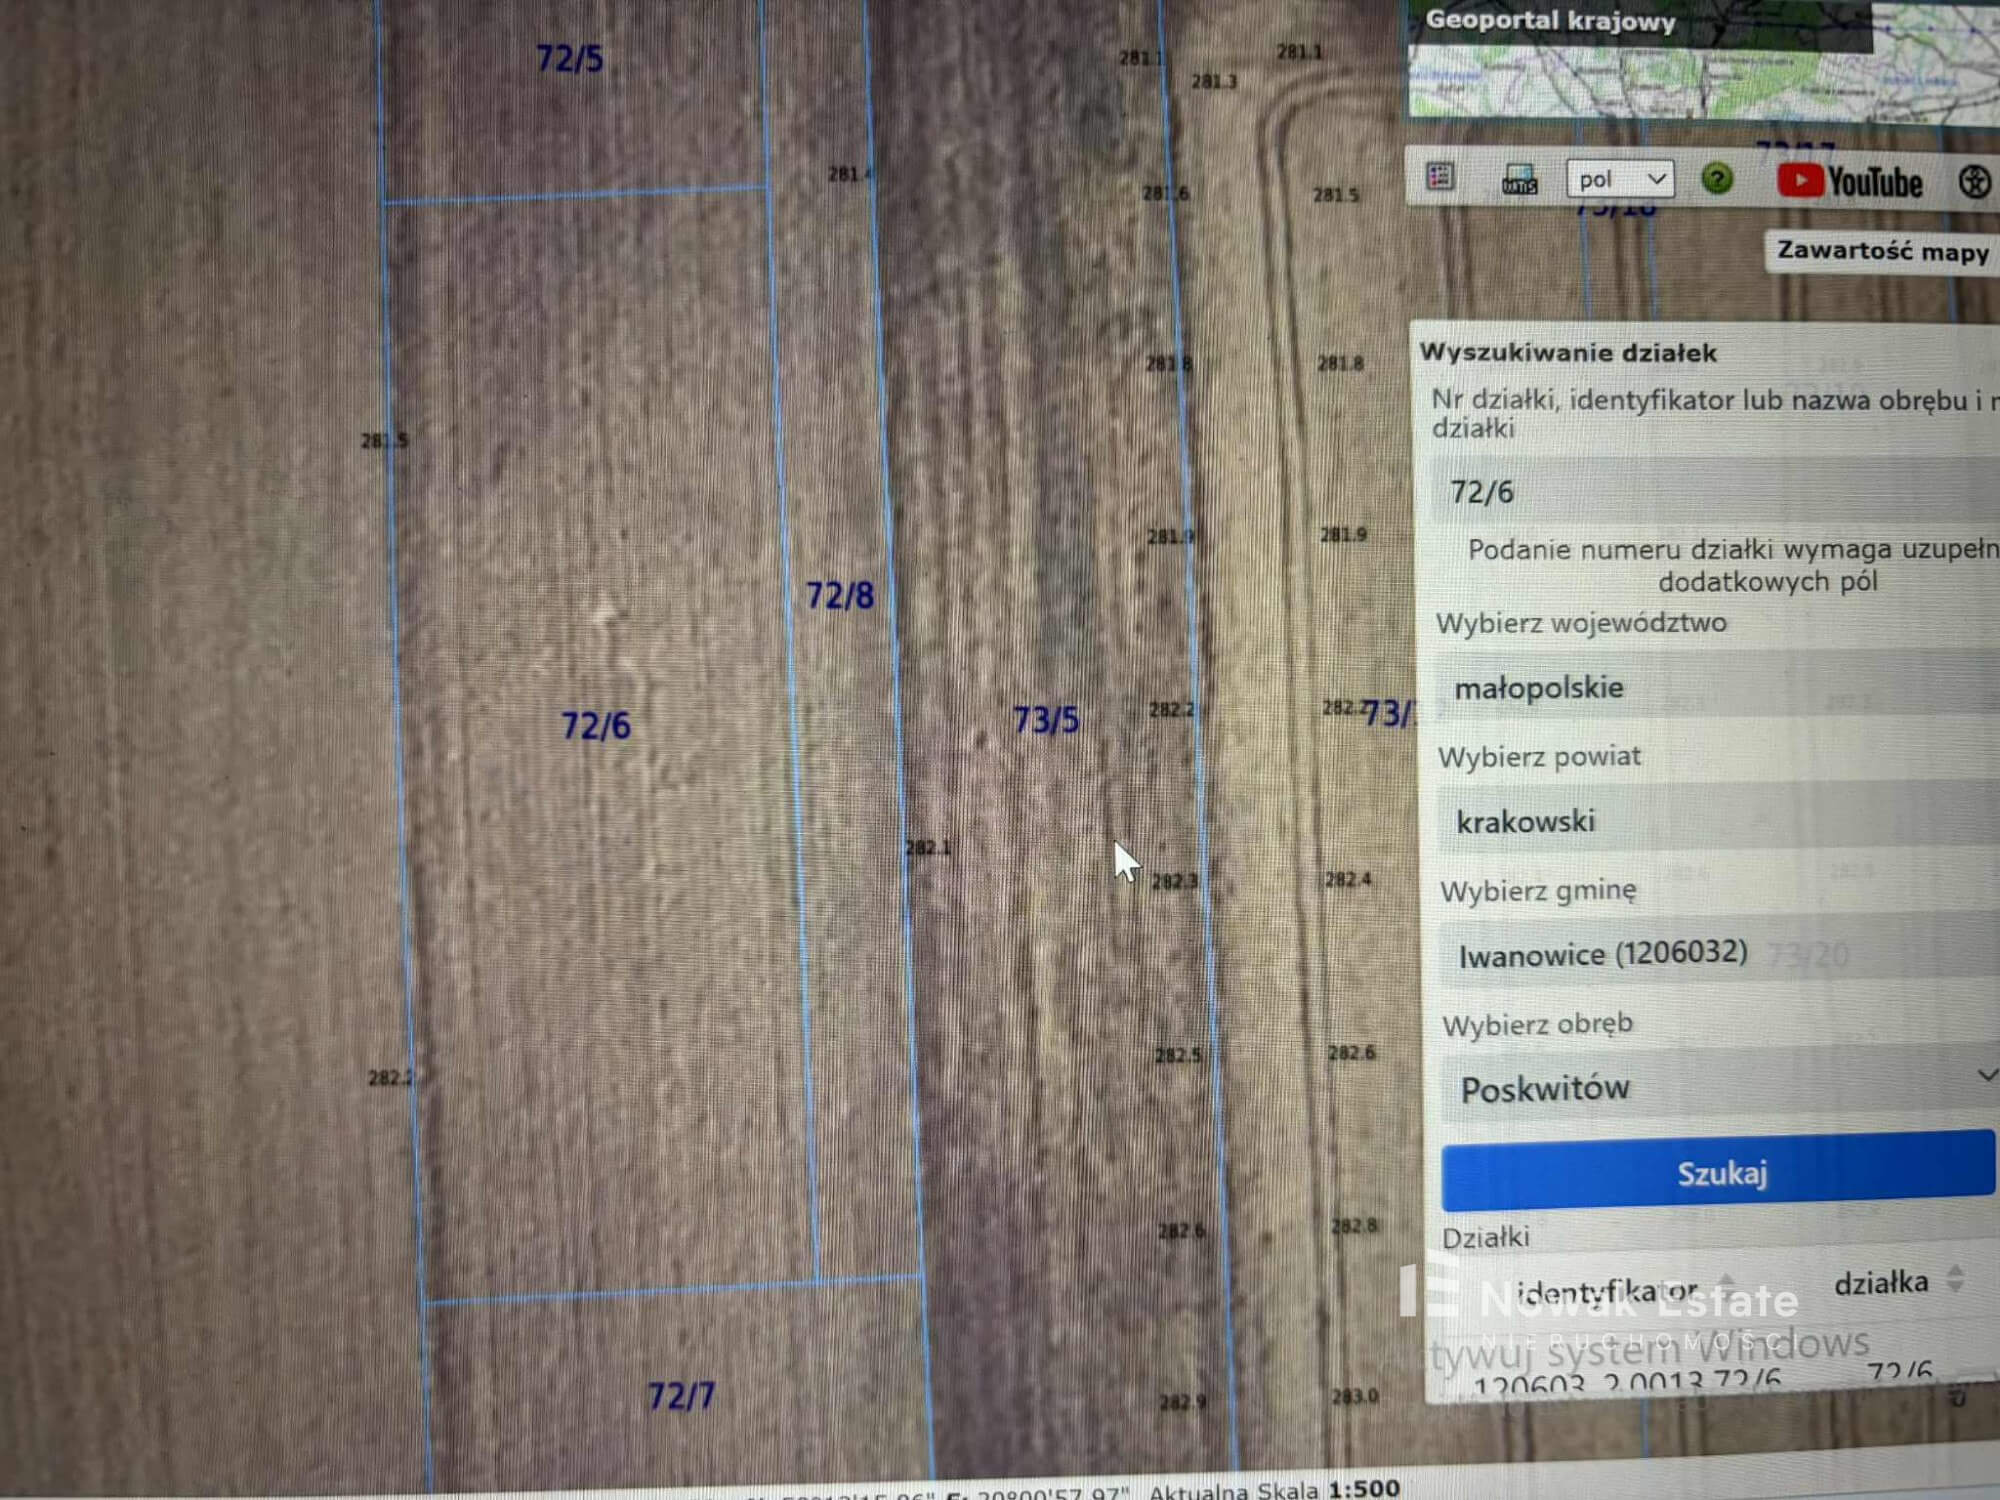The height and width of the screenshot is (1500, 2000).
Task: Open the YouTube channel link icon
Action: pos(1849,182)
